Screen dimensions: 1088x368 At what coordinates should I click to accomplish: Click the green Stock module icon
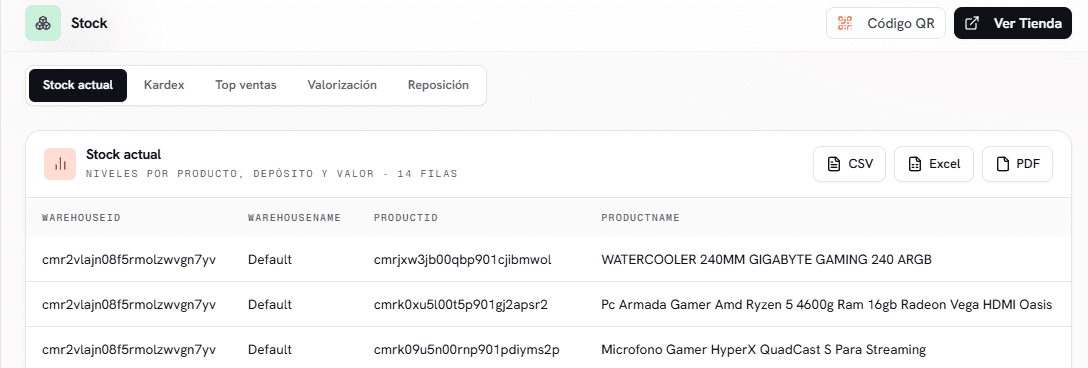coord(43,23)
